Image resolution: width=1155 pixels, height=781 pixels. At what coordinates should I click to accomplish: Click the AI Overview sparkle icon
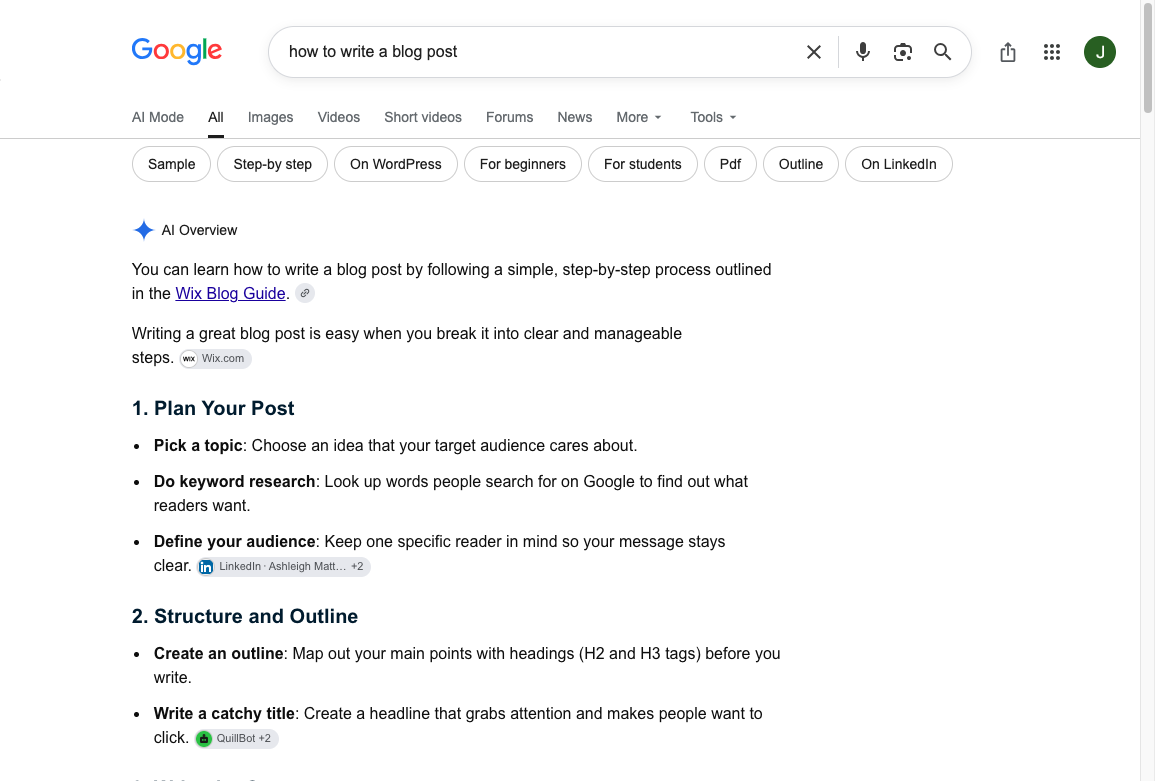(x=143, y=230)
